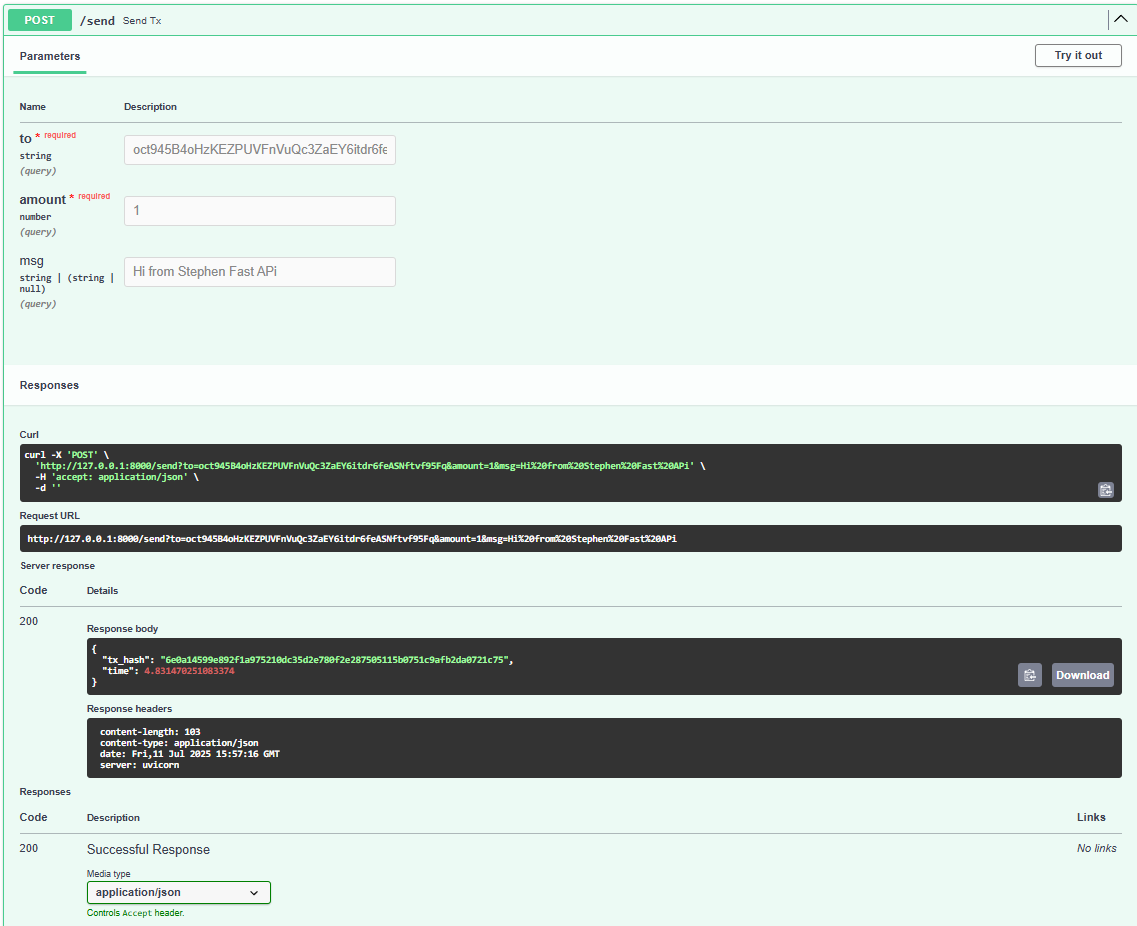Click the Request URL text box
Screen dimensions: 1137x926
(x=570, y=539)
